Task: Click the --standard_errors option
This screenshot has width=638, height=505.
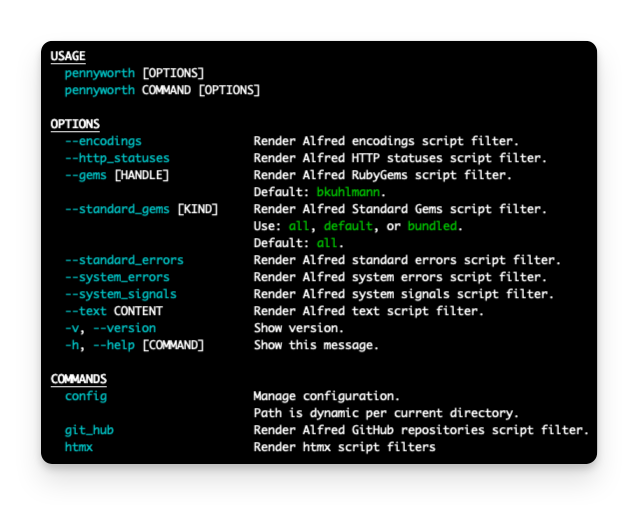Action: [125, 260]
